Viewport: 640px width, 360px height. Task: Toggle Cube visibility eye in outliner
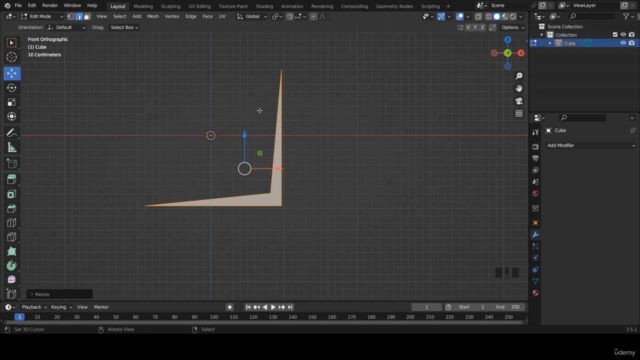coord(623,43)
